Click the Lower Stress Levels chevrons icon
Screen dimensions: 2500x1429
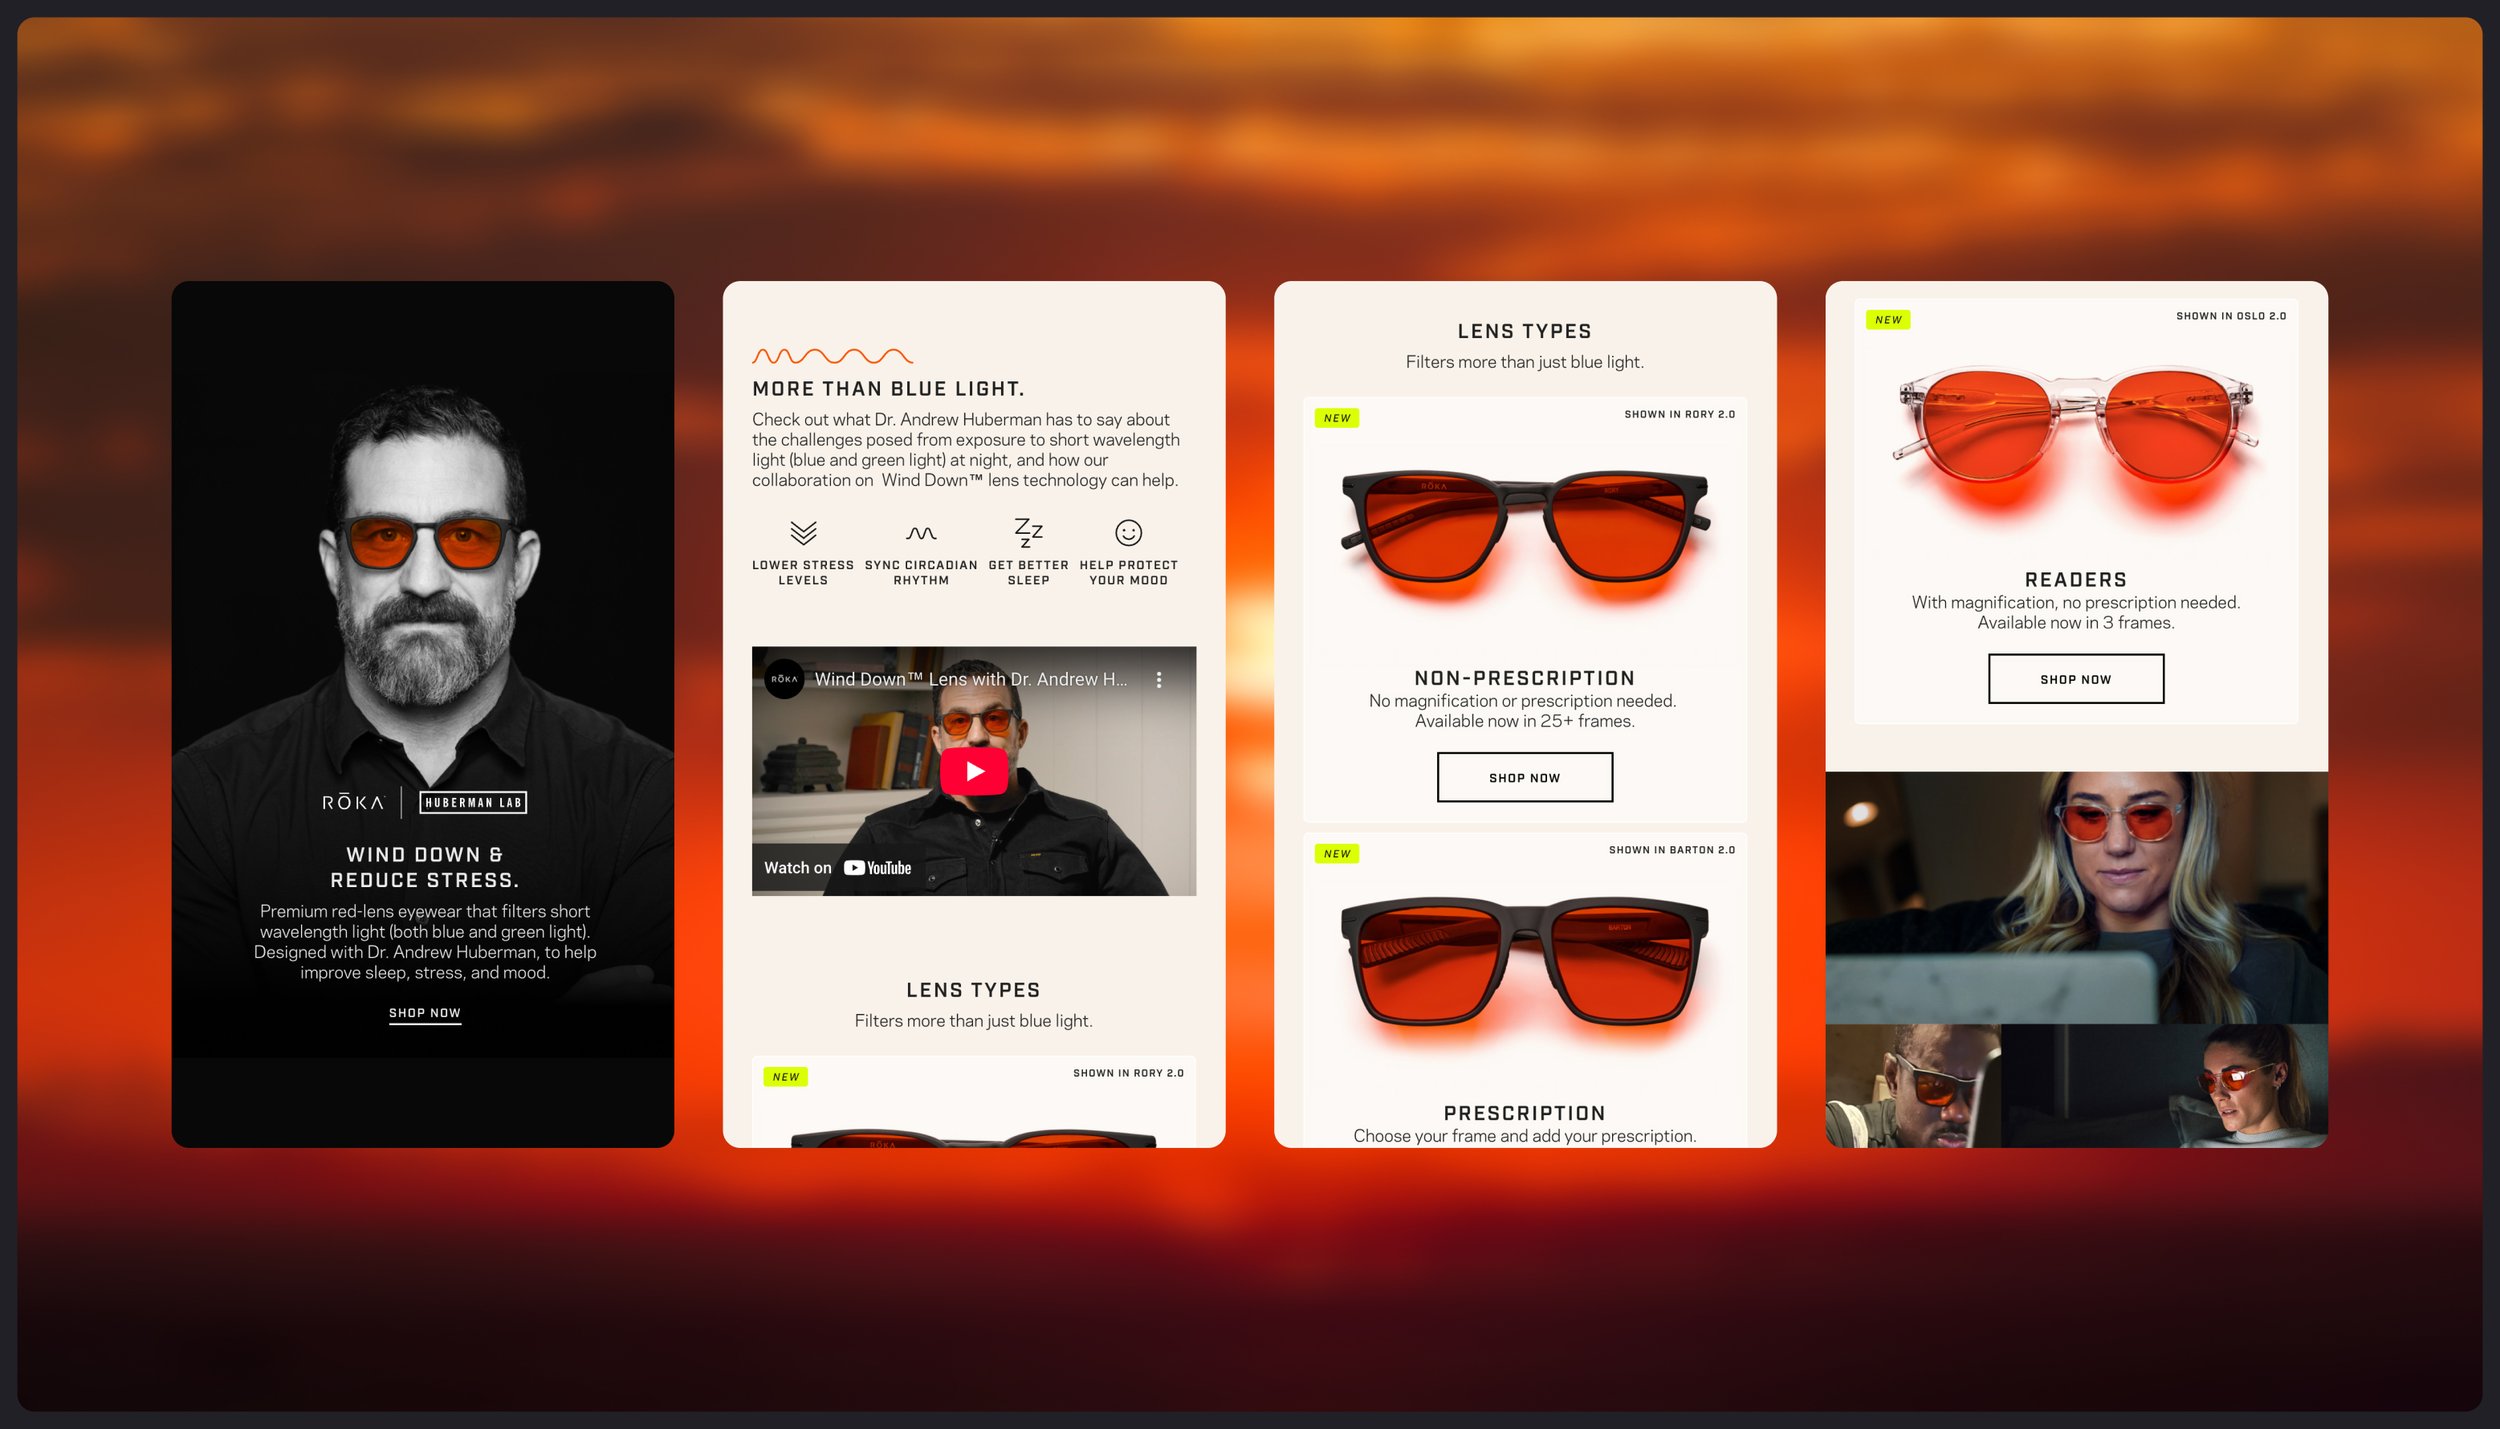point(803,532)
